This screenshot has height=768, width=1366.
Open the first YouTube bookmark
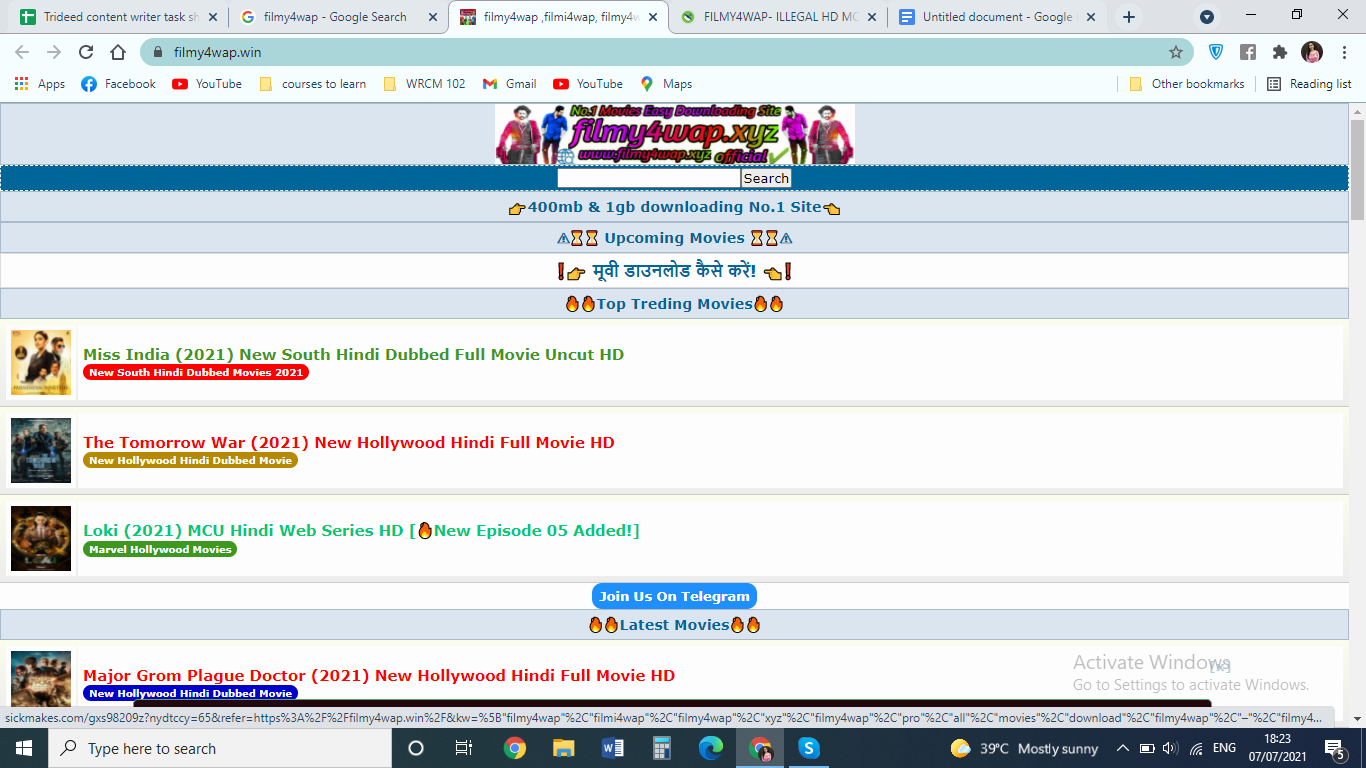[207, 84]
